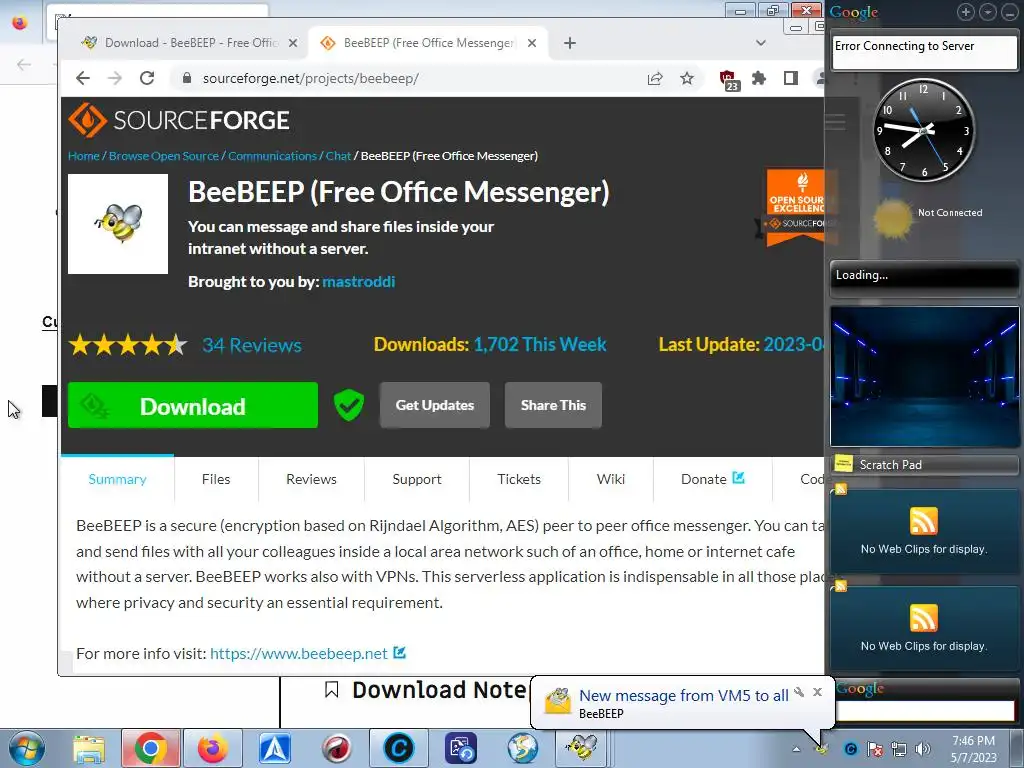Close the BeeBEEP notification balloon
Viewport: 1024px width, 768px height.
click(x=817, y=692)
